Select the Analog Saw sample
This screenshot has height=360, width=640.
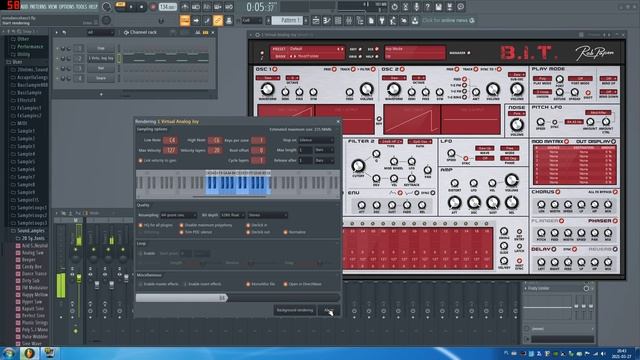[32, 253]
